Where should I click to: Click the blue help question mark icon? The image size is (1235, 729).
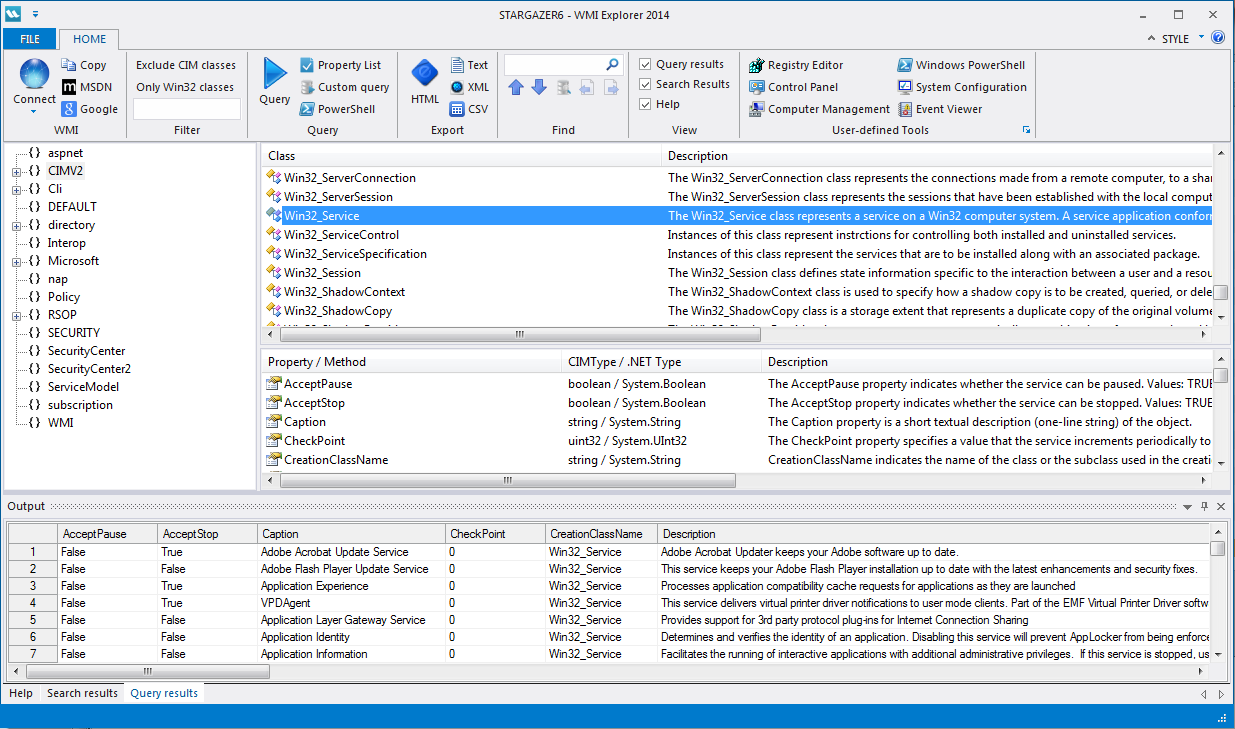click(1217, 38)
